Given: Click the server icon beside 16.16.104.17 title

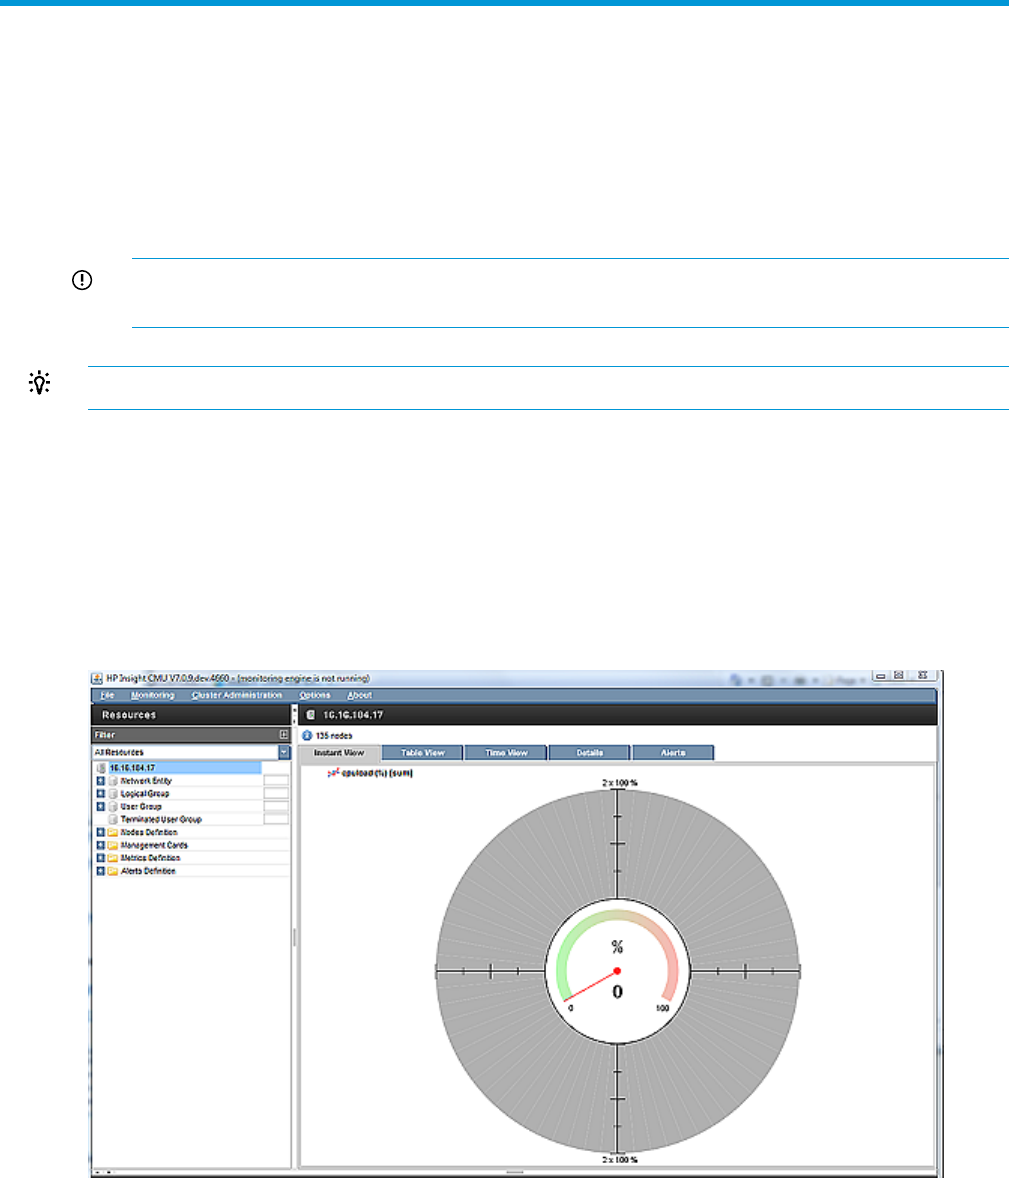Looking at the screenshot, I should pos(311,715).
